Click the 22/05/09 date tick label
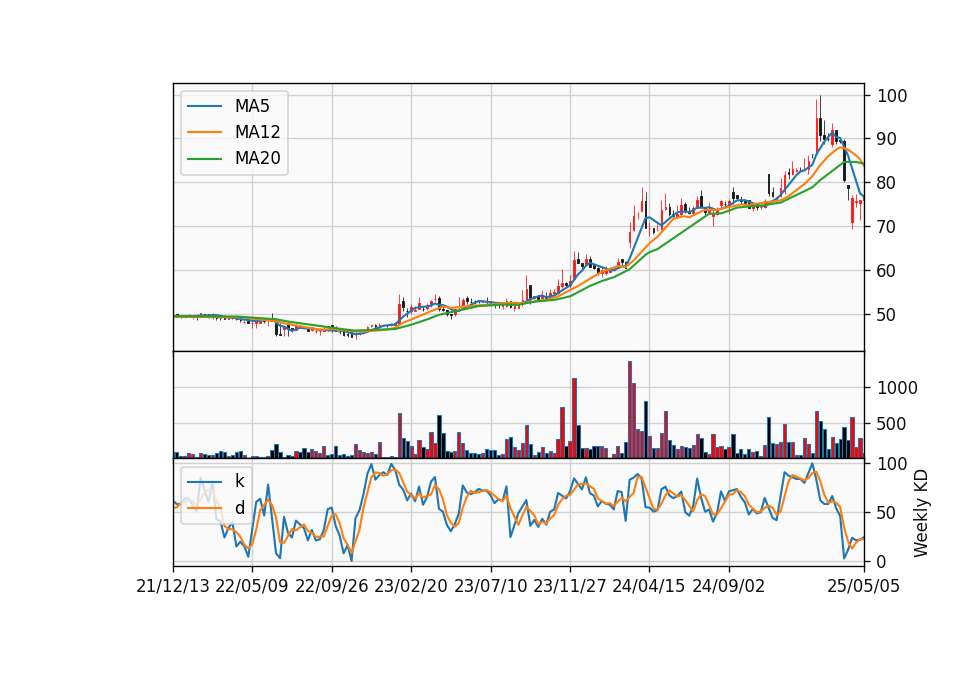Viewport: 960px width, 690px height. point(252,586)
